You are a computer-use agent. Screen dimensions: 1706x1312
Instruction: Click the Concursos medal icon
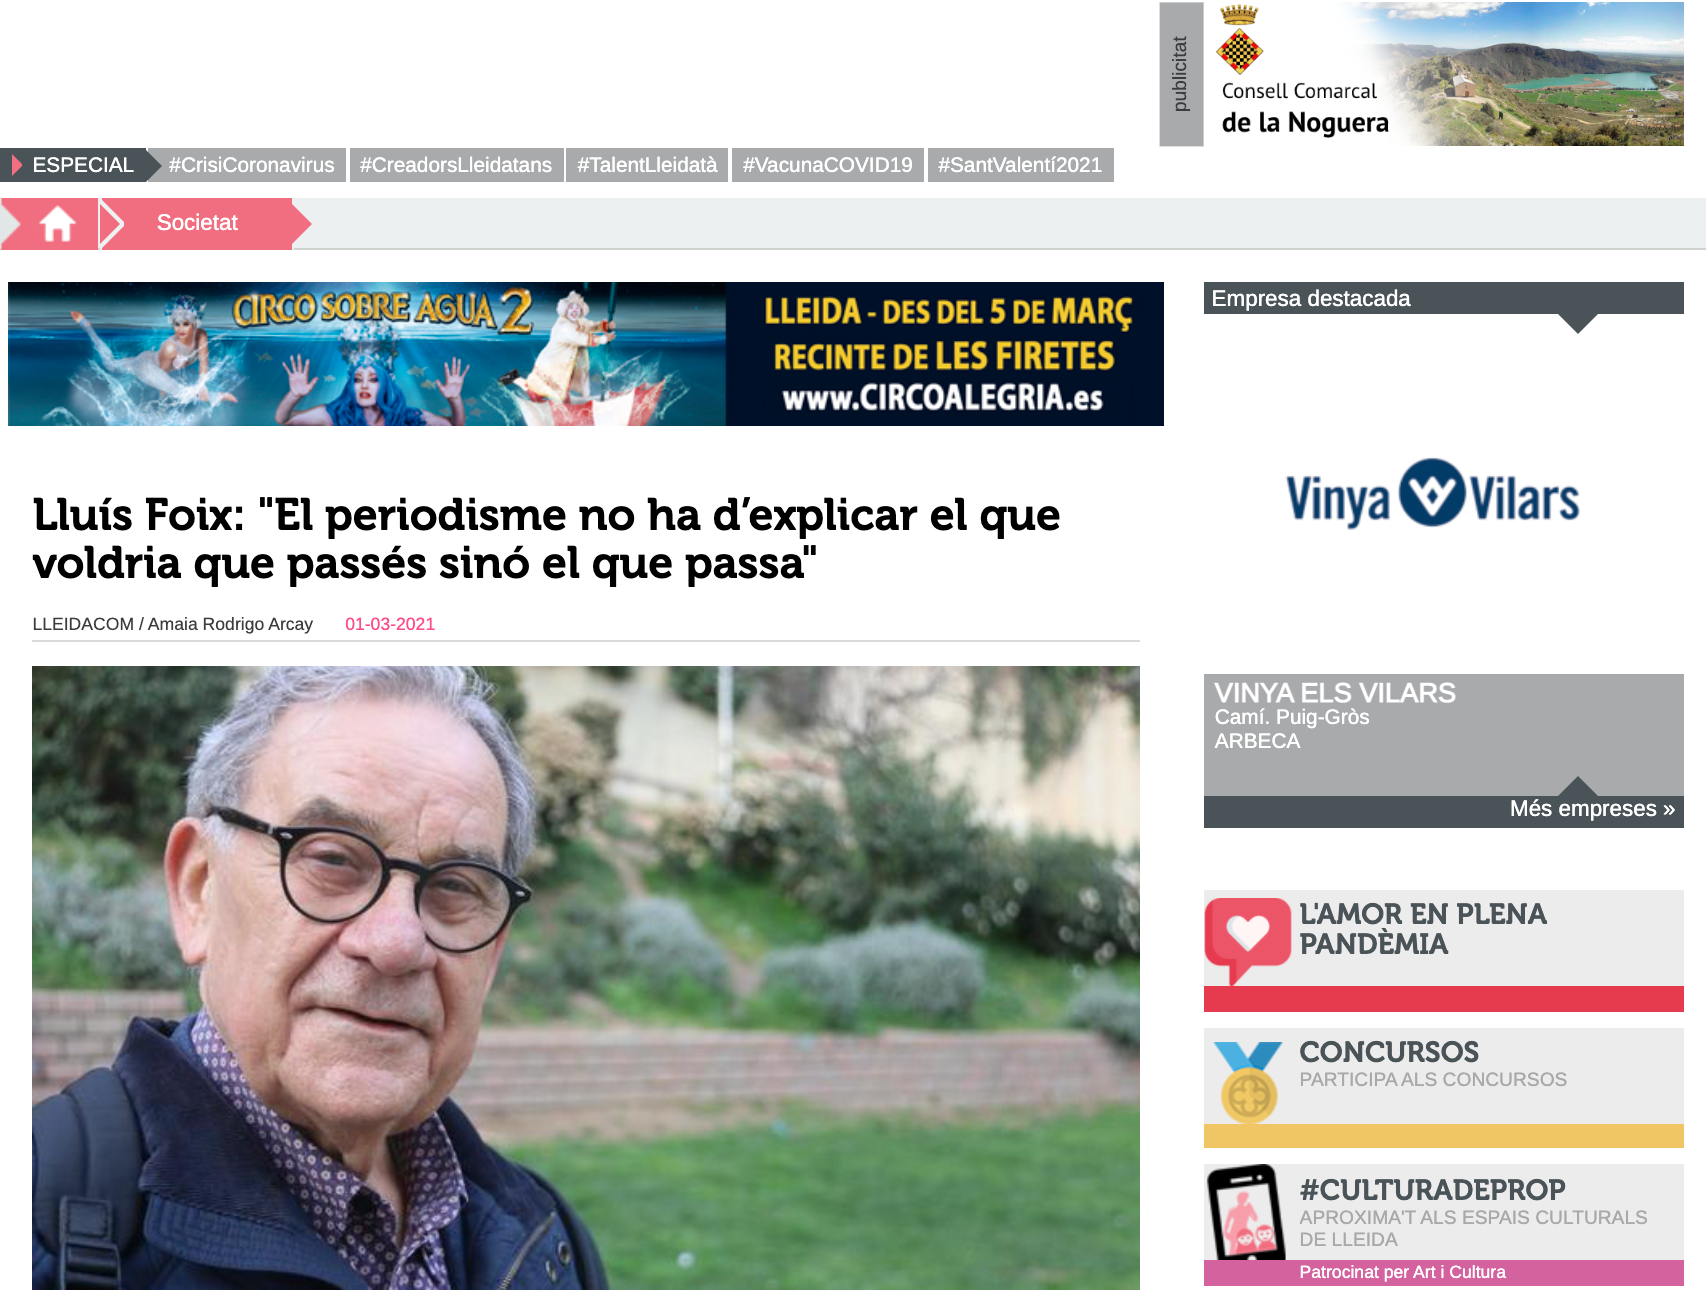coord(1248,1081)
